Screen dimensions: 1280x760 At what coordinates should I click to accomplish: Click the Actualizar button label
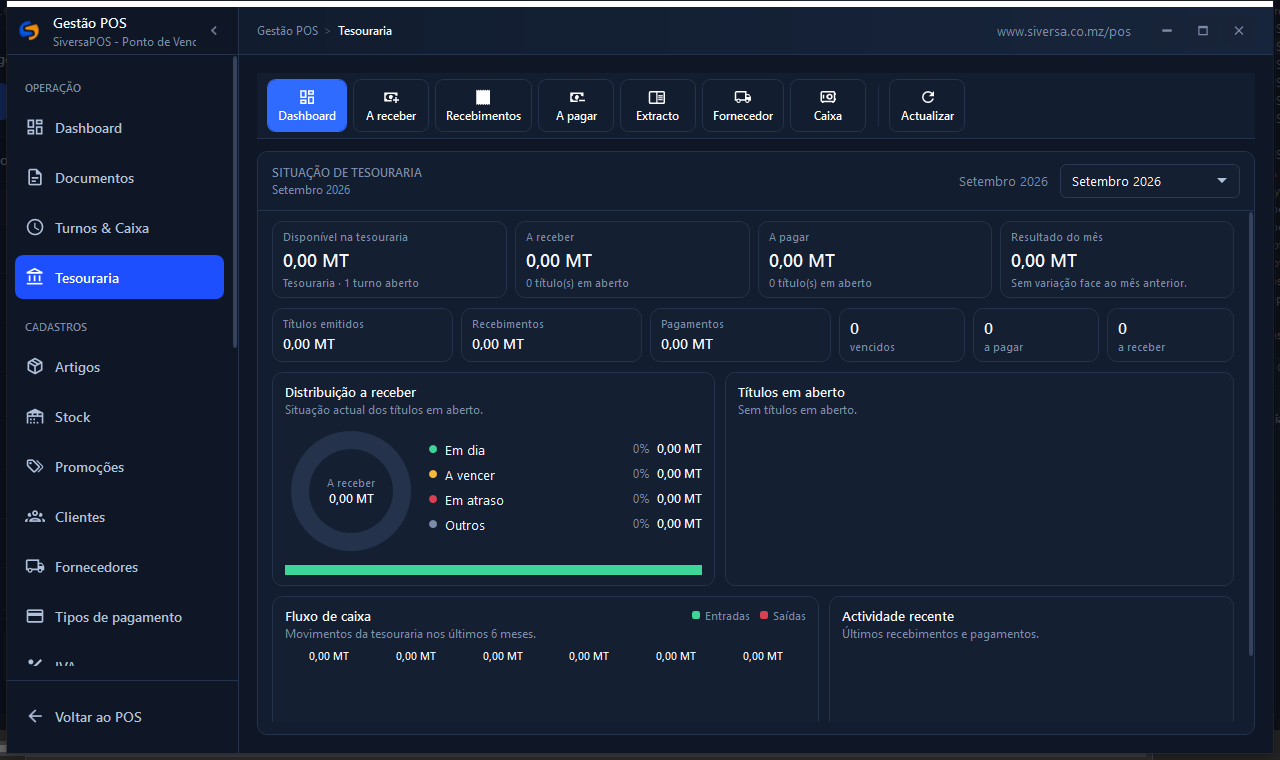point(927,116)
